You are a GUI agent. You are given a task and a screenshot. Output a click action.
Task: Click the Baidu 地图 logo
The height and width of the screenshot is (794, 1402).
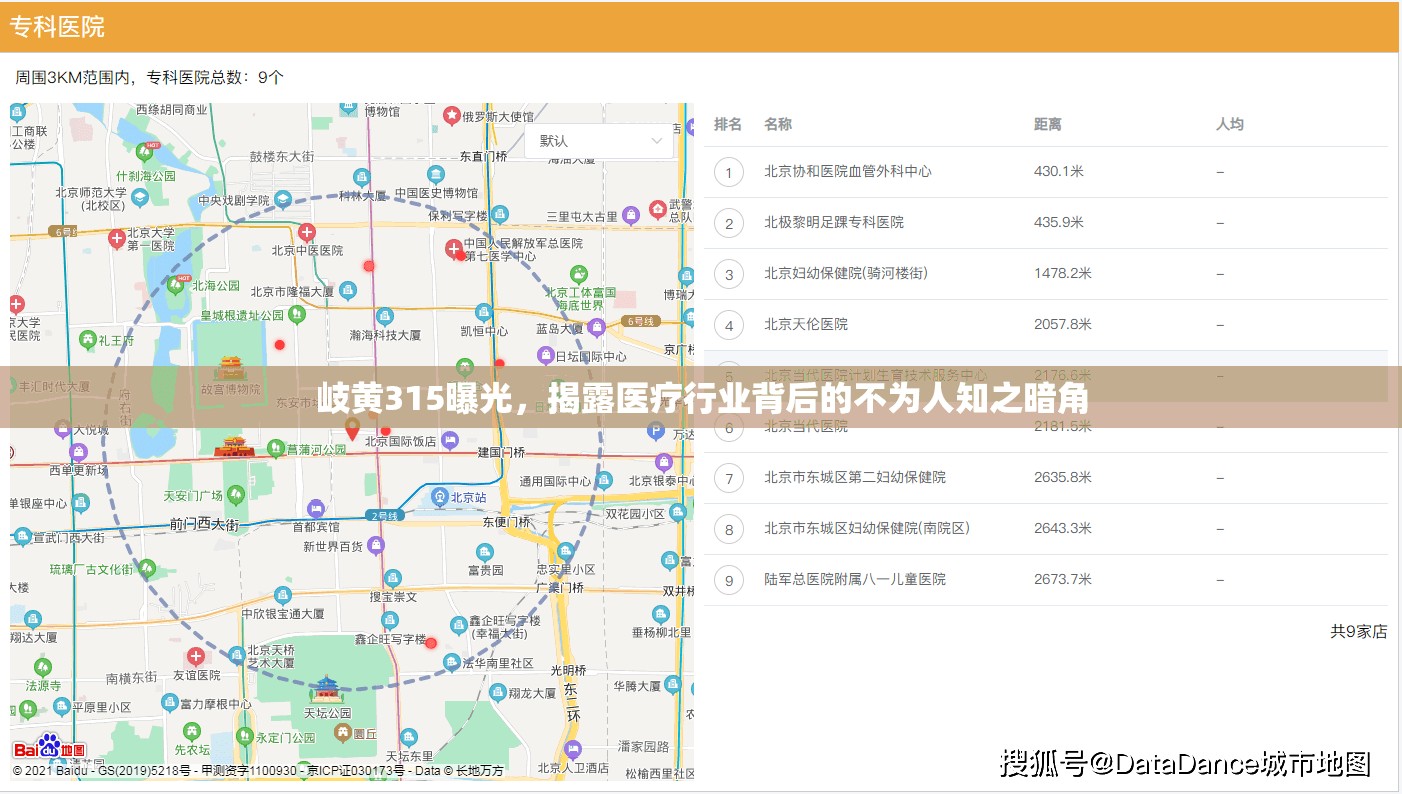(x=50, y=749)
